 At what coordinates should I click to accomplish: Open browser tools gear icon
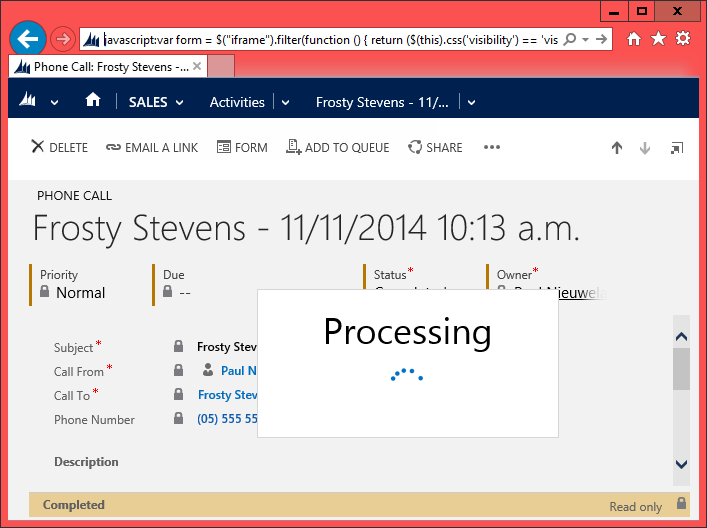(x=683, y=39)
